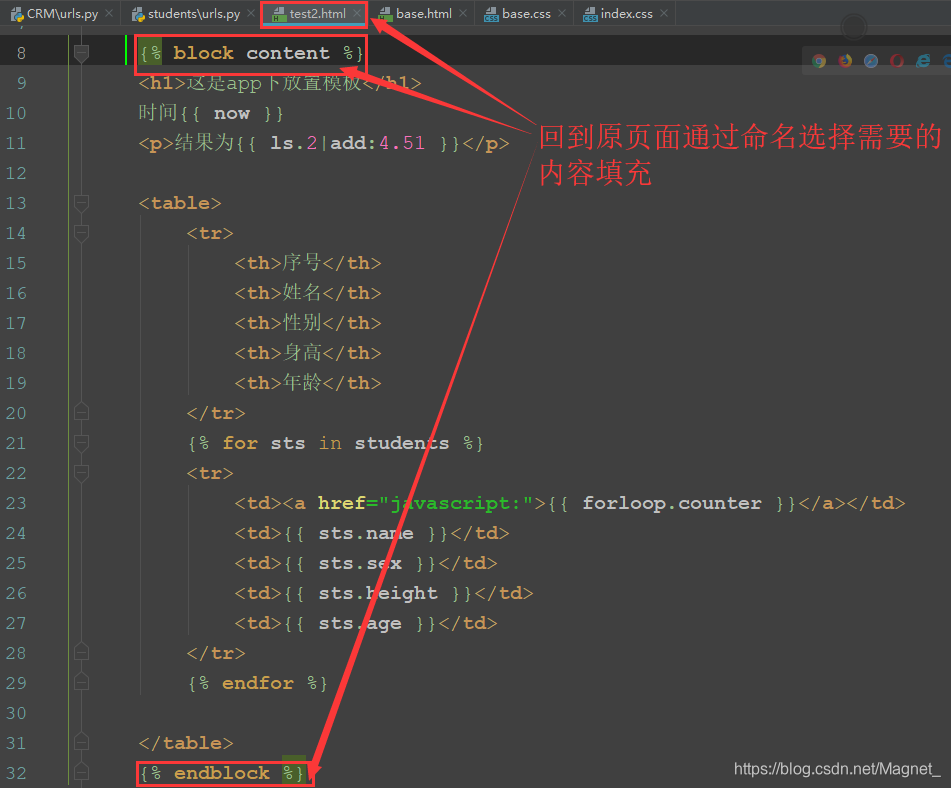Click the 'for sts in students' tag
The height and width of the screenshot is (788, 951).
[x=335, y=443]
